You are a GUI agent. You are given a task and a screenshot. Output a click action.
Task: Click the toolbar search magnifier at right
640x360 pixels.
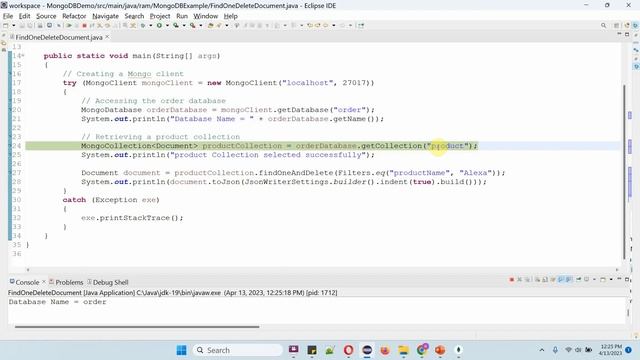(x=603, y=25)
